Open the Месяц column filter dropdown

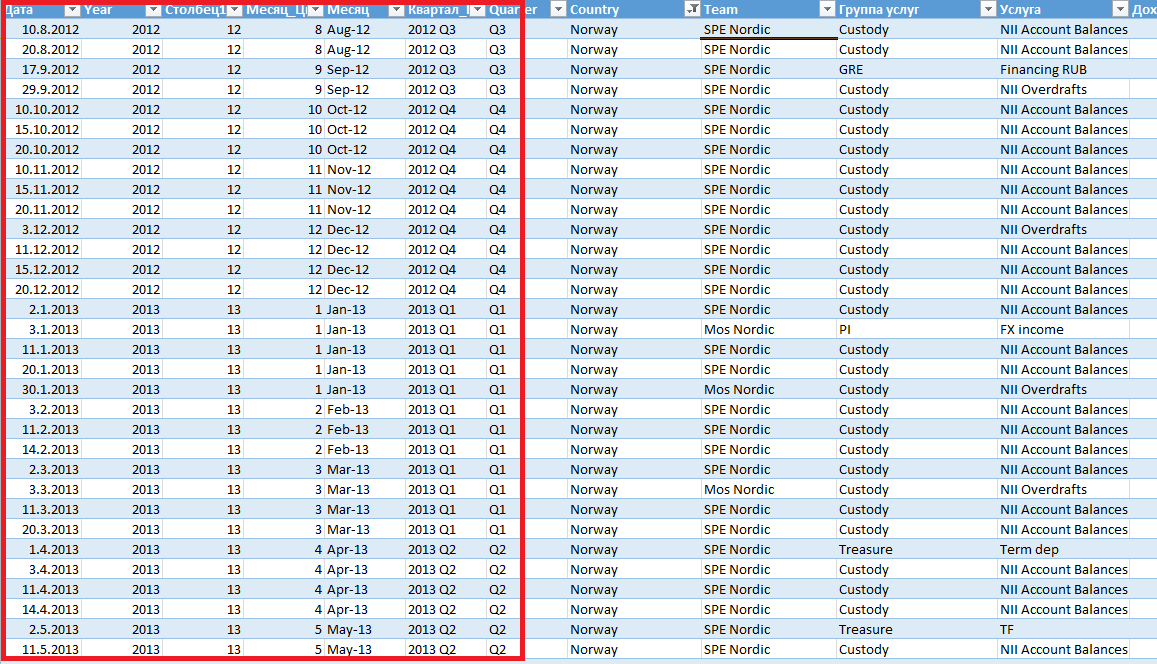[x=396, y=10]
